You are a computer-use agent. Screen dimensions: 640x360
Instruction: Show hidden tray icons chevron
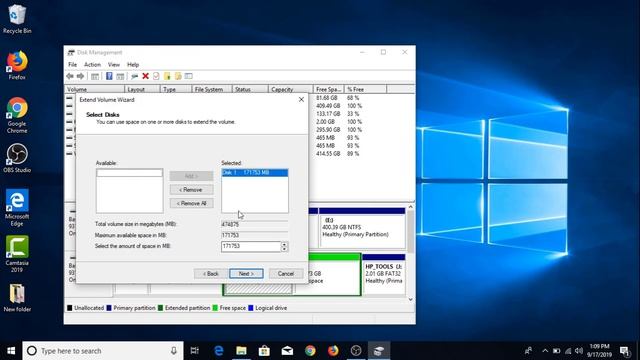point(545,351)
